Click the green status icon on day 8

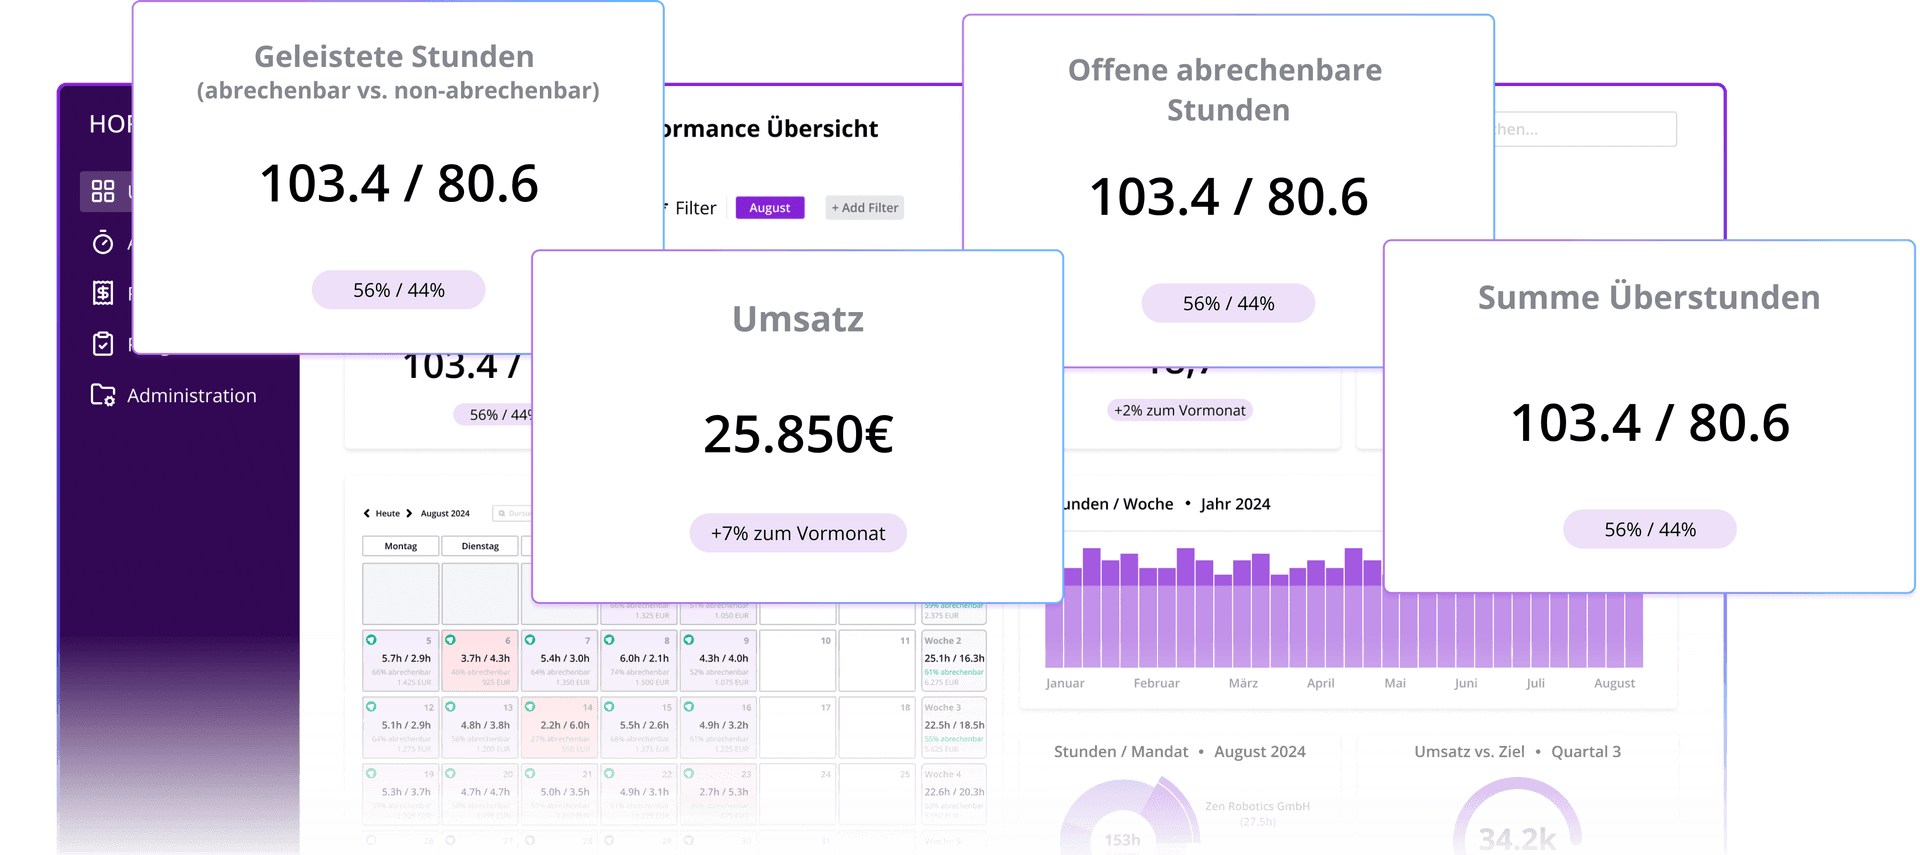coord(609,640)
